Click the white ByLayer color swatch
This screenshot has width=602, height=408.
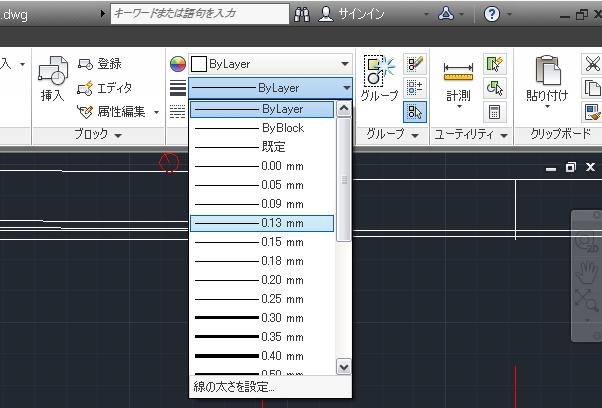pos(198,64)
